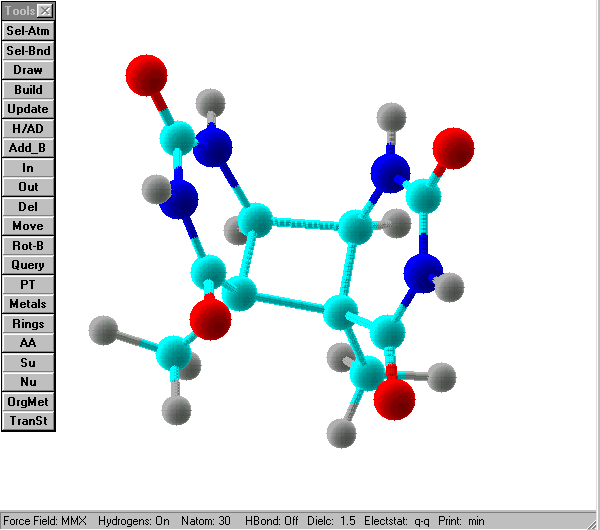Image resolution: width=600 pixels, height=530 pixels.
Task: Open the Nu nucleosides button
Action: click(x=28, y=382)
